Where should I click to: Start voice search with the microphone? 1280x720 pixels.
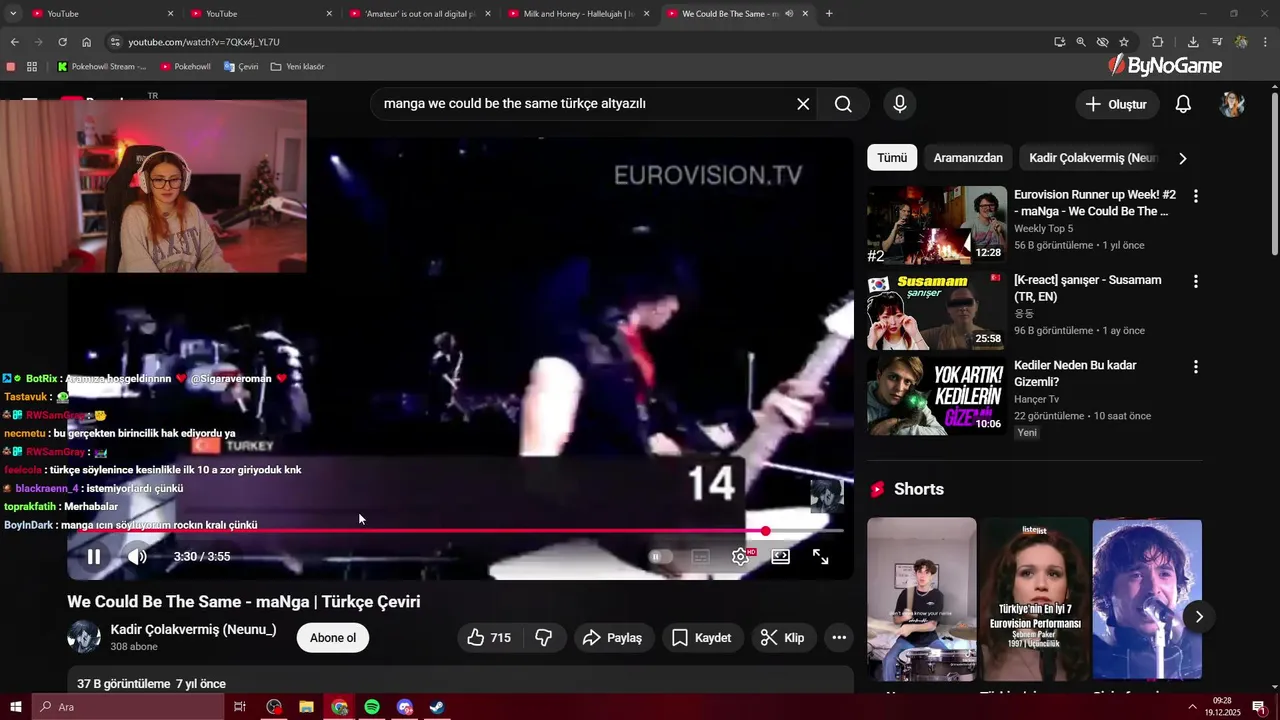(900, 104)
